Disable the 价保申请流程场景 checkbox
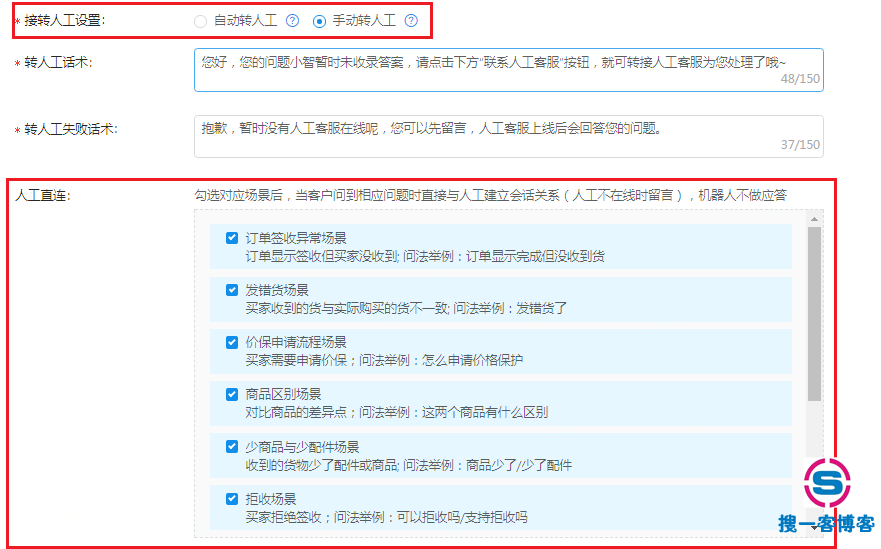Viewport: 881px width, 549px height. click(x=232, y=342)
